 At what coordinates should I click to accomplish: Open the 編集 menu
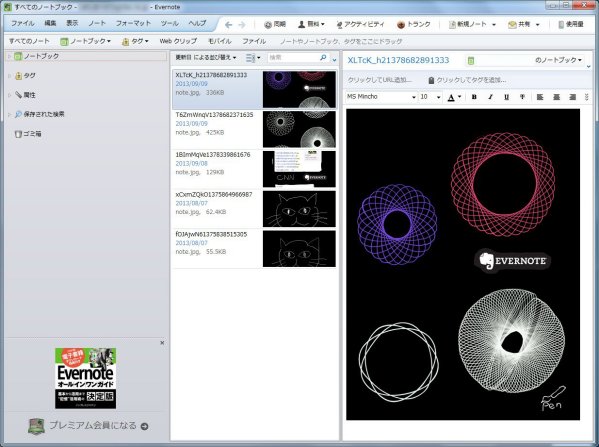(50, 23)
